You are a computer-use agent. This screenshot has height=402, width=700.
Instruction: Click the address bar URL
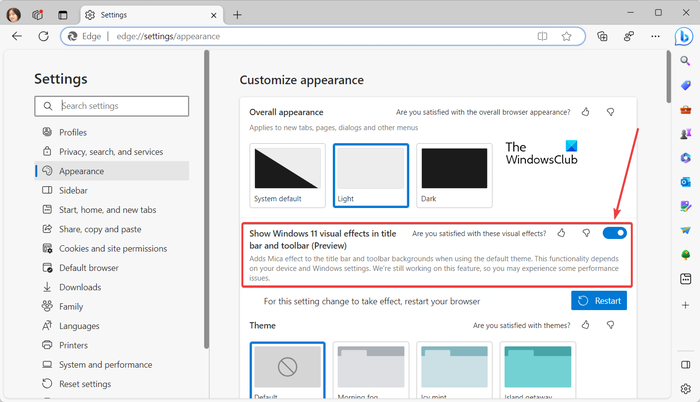tap(168, 36)
